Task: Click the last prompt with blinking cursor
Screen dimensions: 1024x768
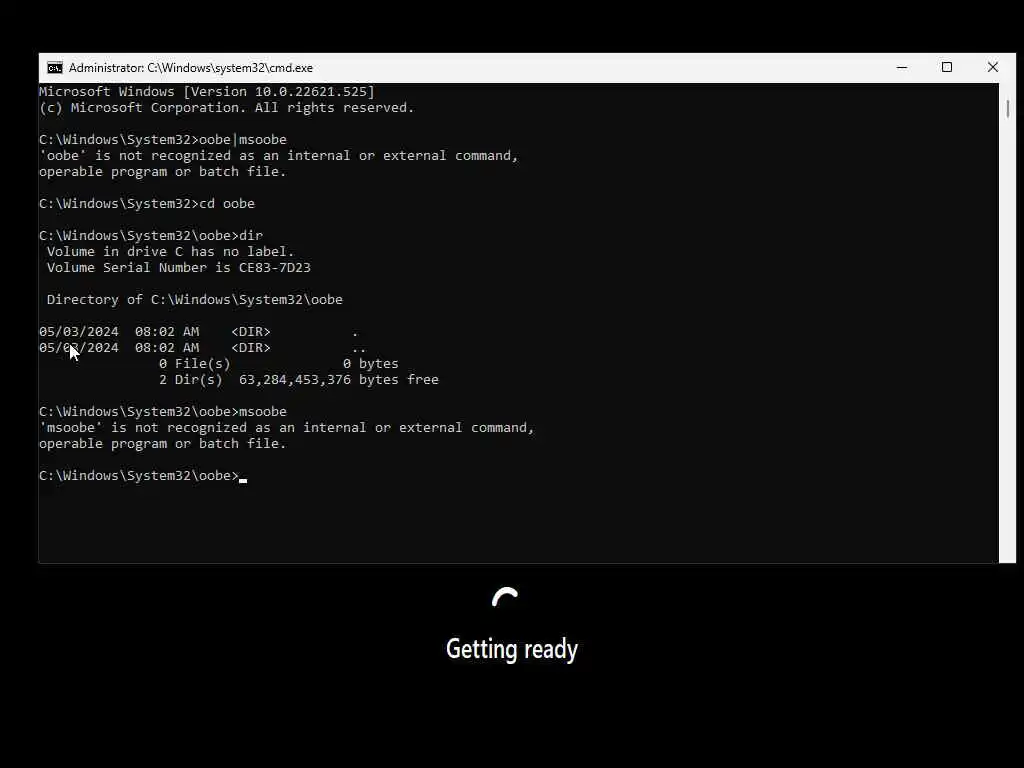Action: (143, 476)
